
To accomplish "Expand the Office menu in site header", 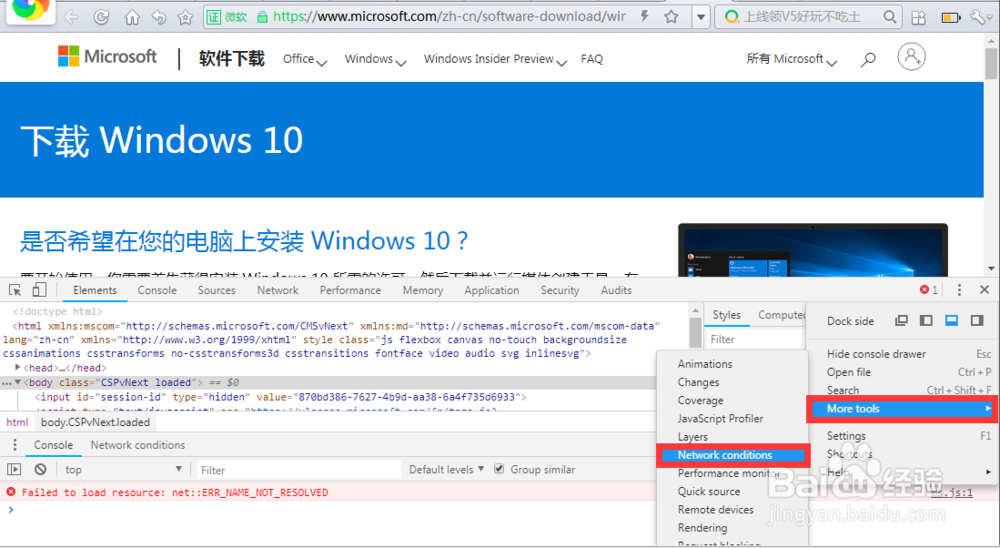I will (305, 59).
